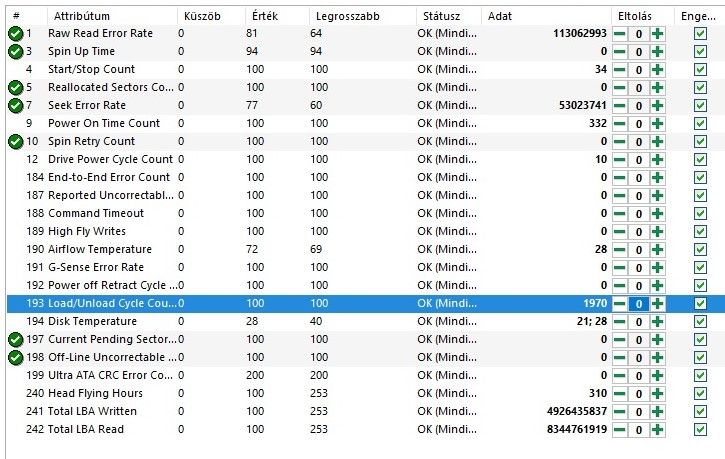Toggle checkbox for Load/Unload Cycle Count
Viewport: 725px width, 459px height.
coord(700,304)
